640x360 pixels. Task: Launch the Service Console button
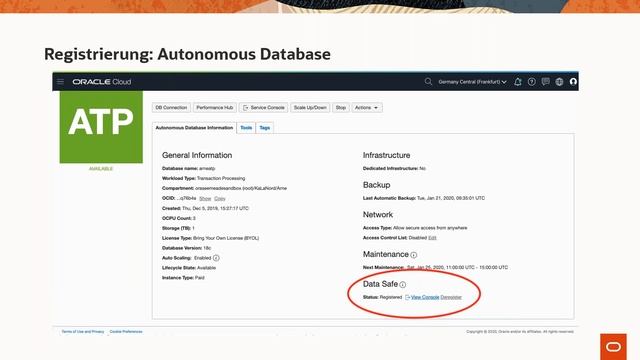(x=263, y=108)
